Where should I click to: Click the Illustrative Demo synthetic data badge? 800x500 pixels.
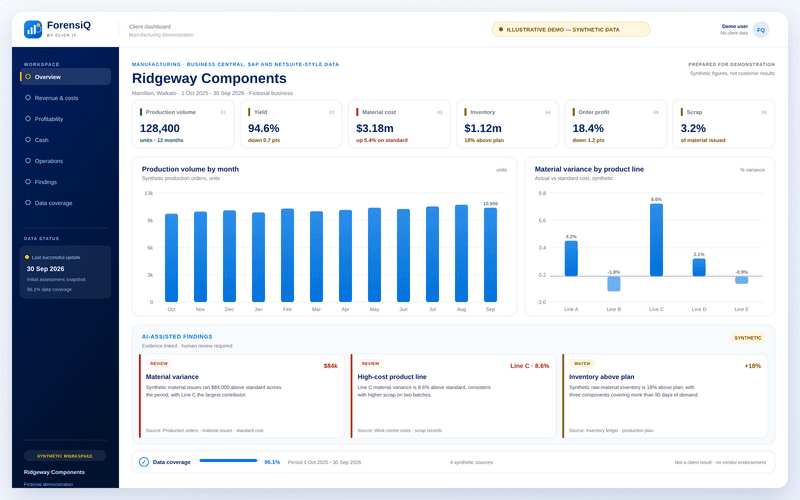(x=570, y=30)
